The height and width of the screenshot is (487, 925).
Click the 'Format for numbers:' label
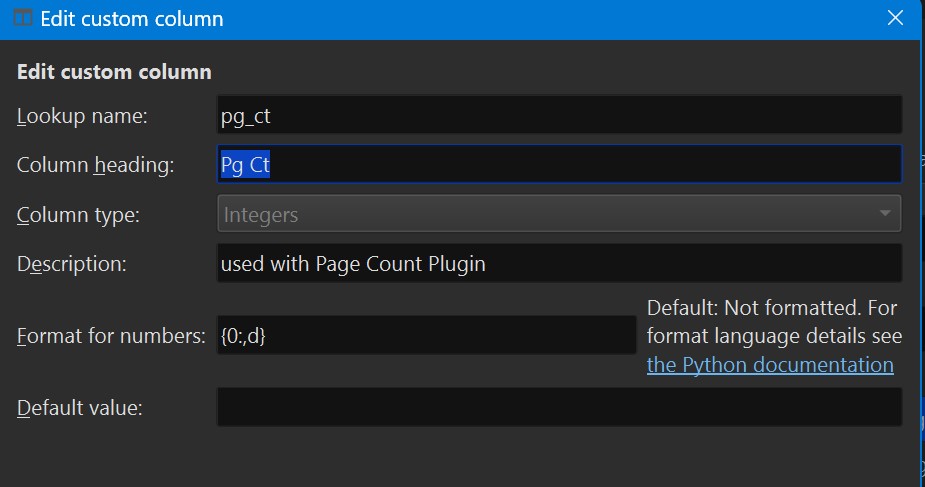pyautogui.click(x=111, y=336)
